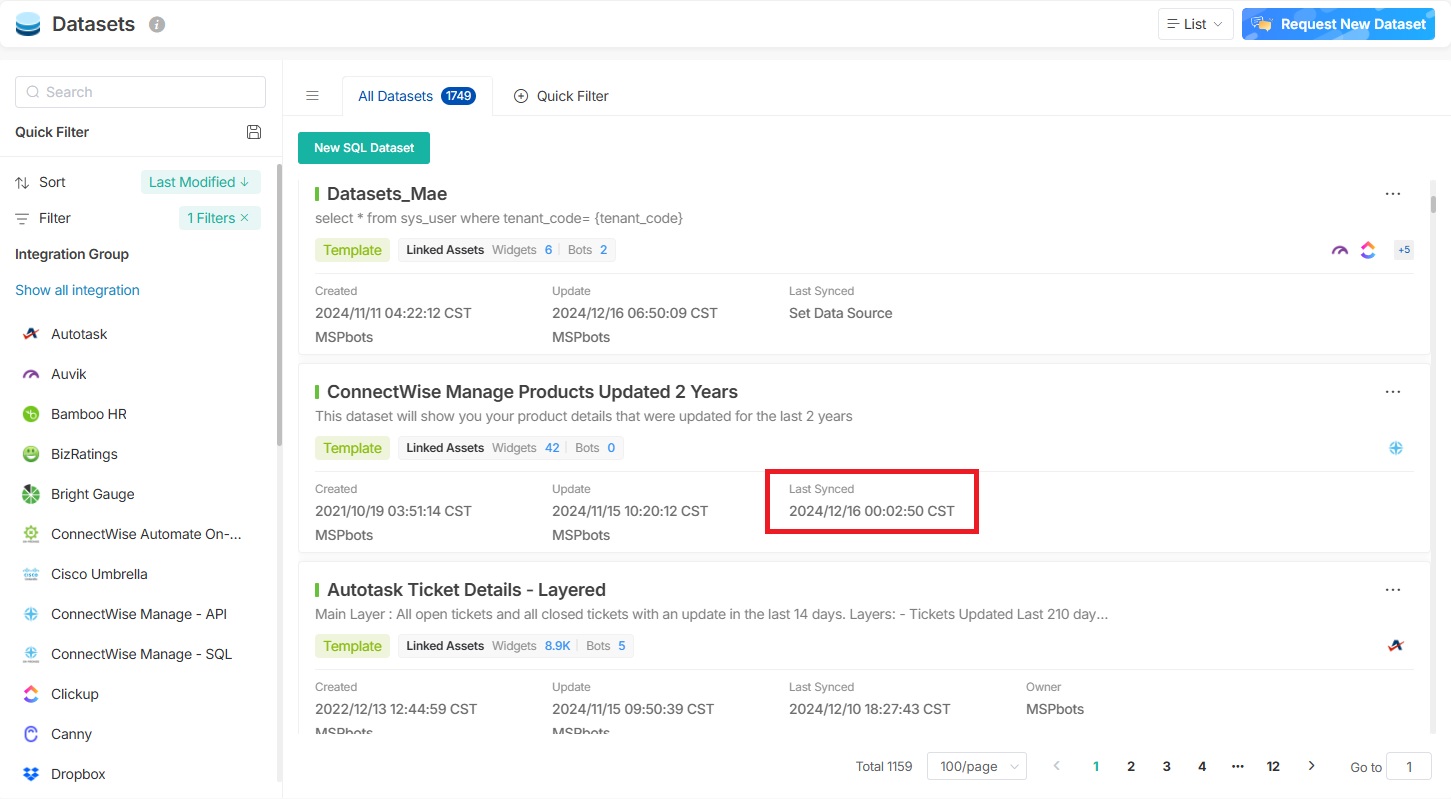Toggle Last Modified sort direction

(200, 182)
